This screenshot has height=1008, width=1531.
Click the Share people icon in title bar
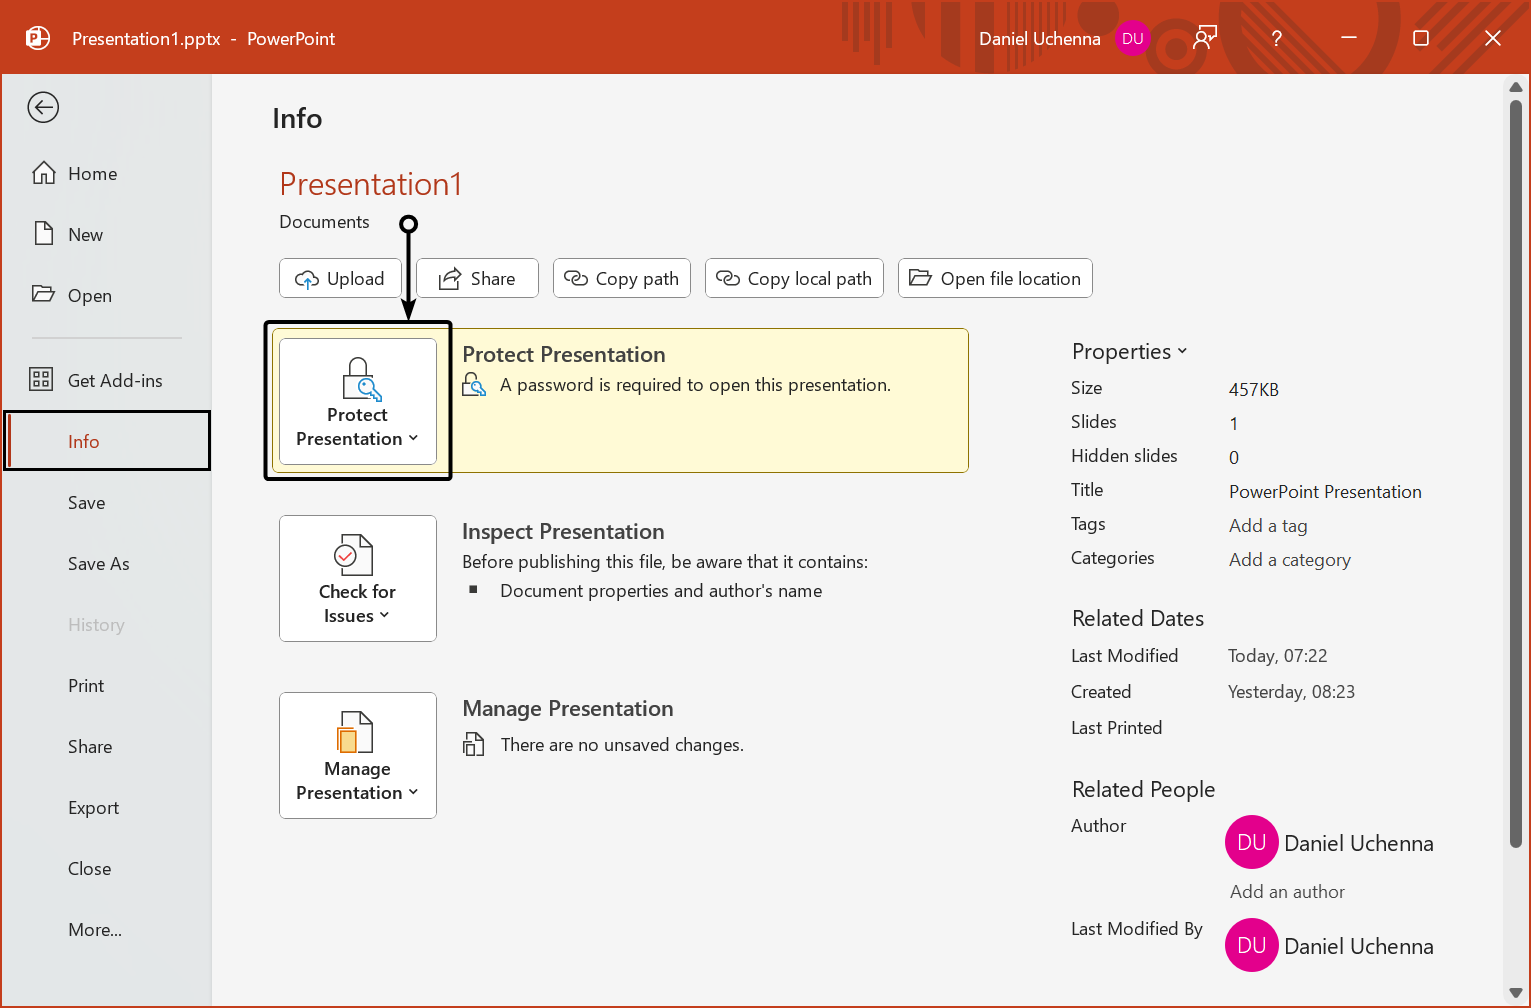point(1204,37)
